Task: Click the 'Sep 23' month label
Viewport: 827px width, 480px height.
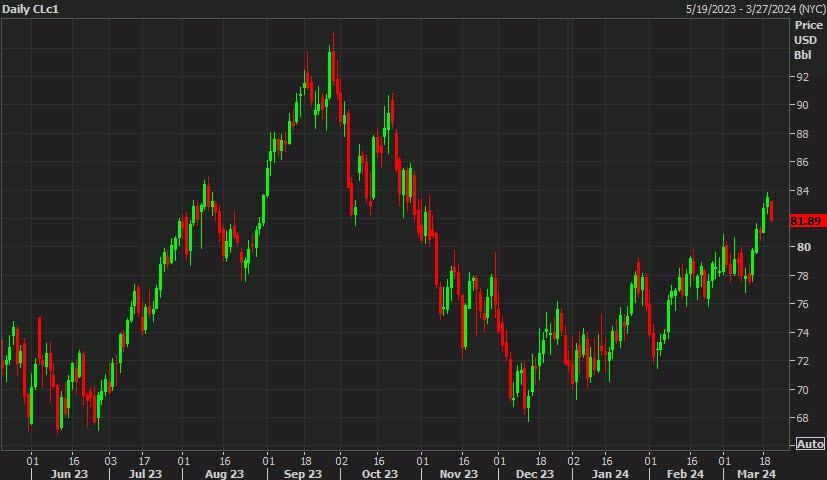Action: pyautogui.click(x=303, y=474)
